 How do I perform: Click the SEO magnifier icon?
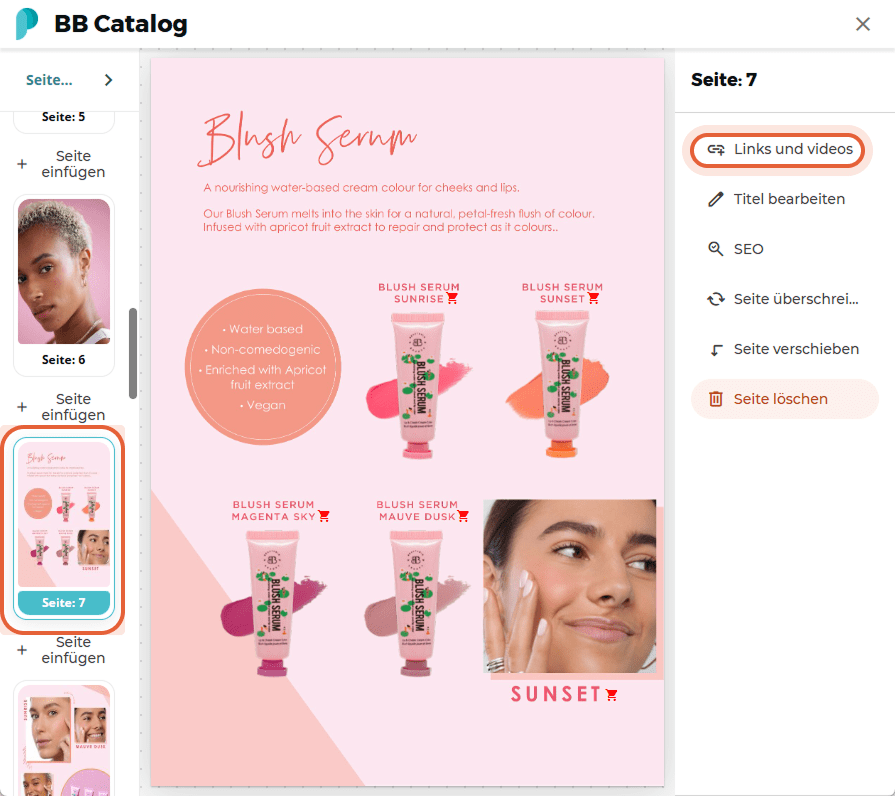[x=716, y=249]
